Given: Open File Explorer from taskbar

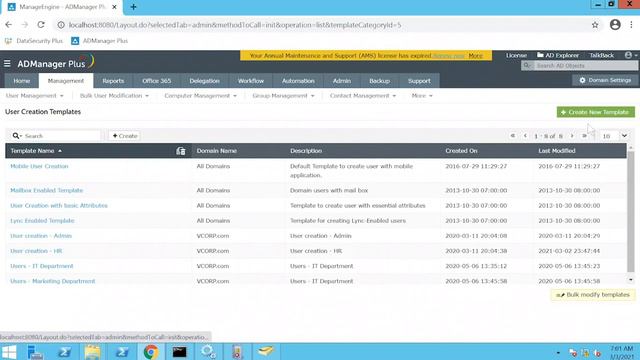Looking at the screenshot, I should (x=93, y=351).
